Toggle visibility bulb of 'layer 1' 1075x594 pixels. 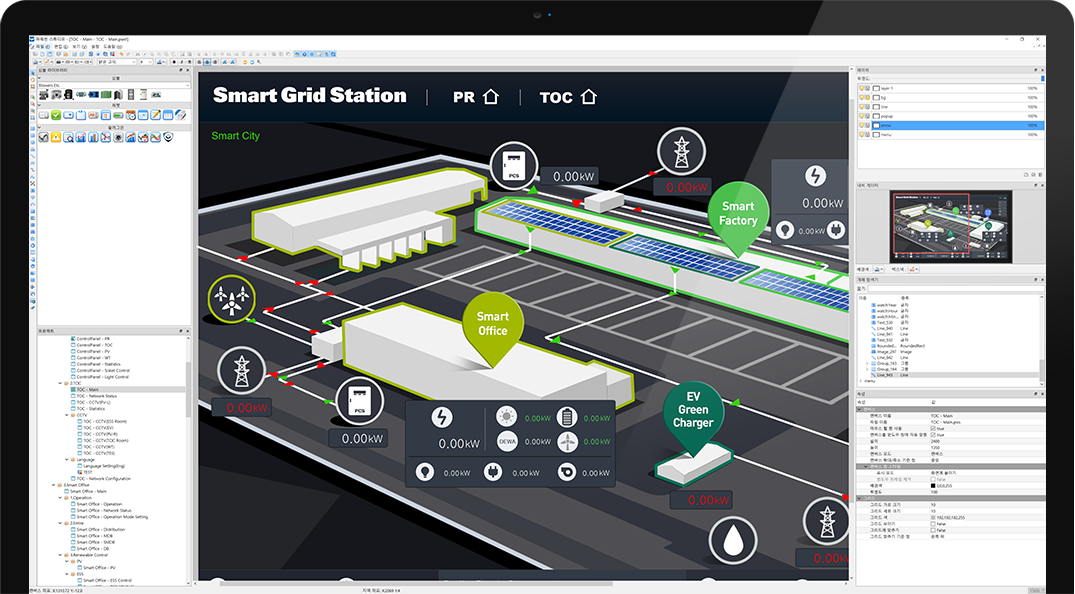coord(862,88)
